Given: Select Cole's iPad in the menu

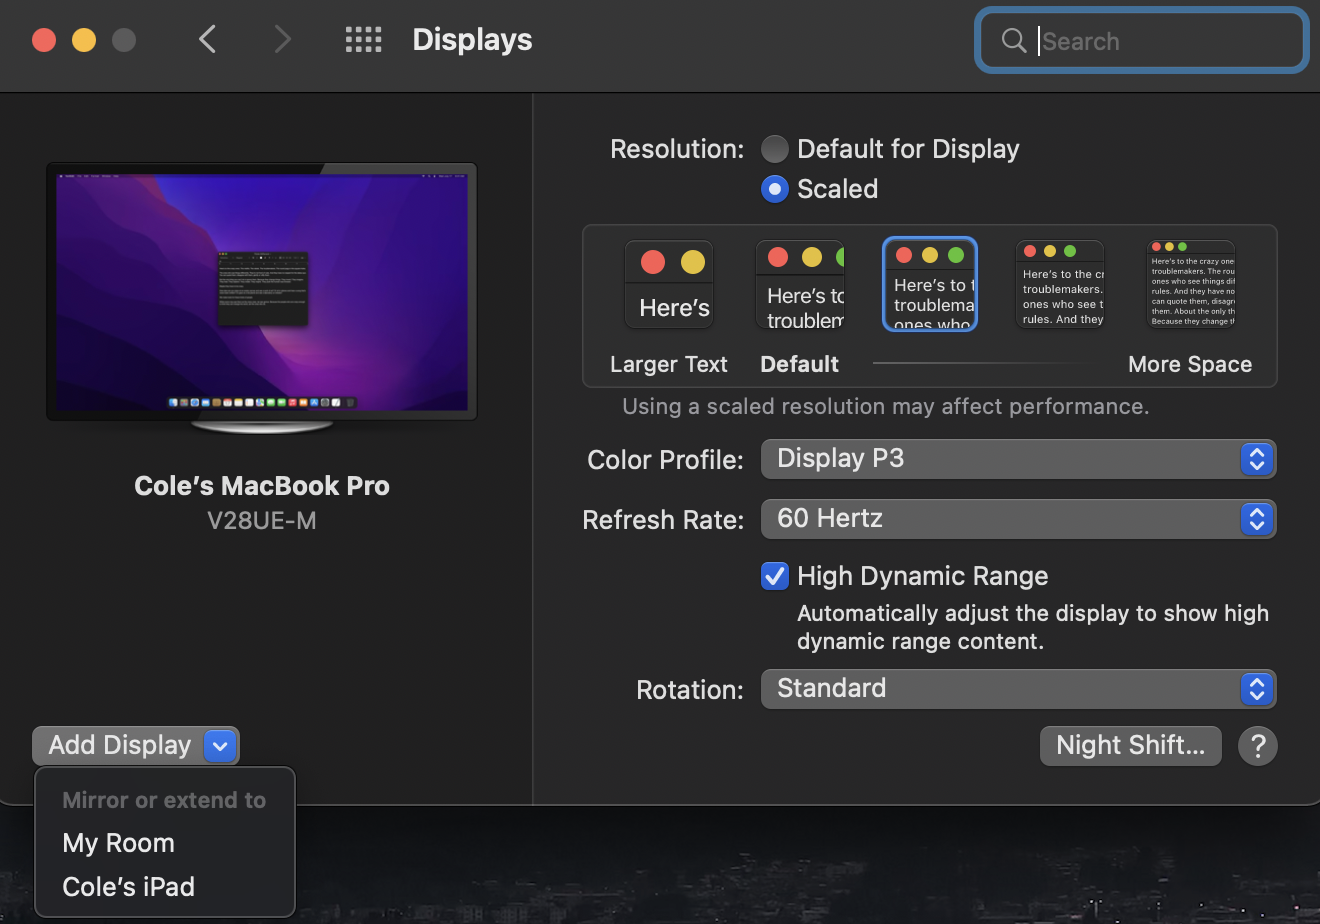Looking at the screenshot, I should coord(129,887).
